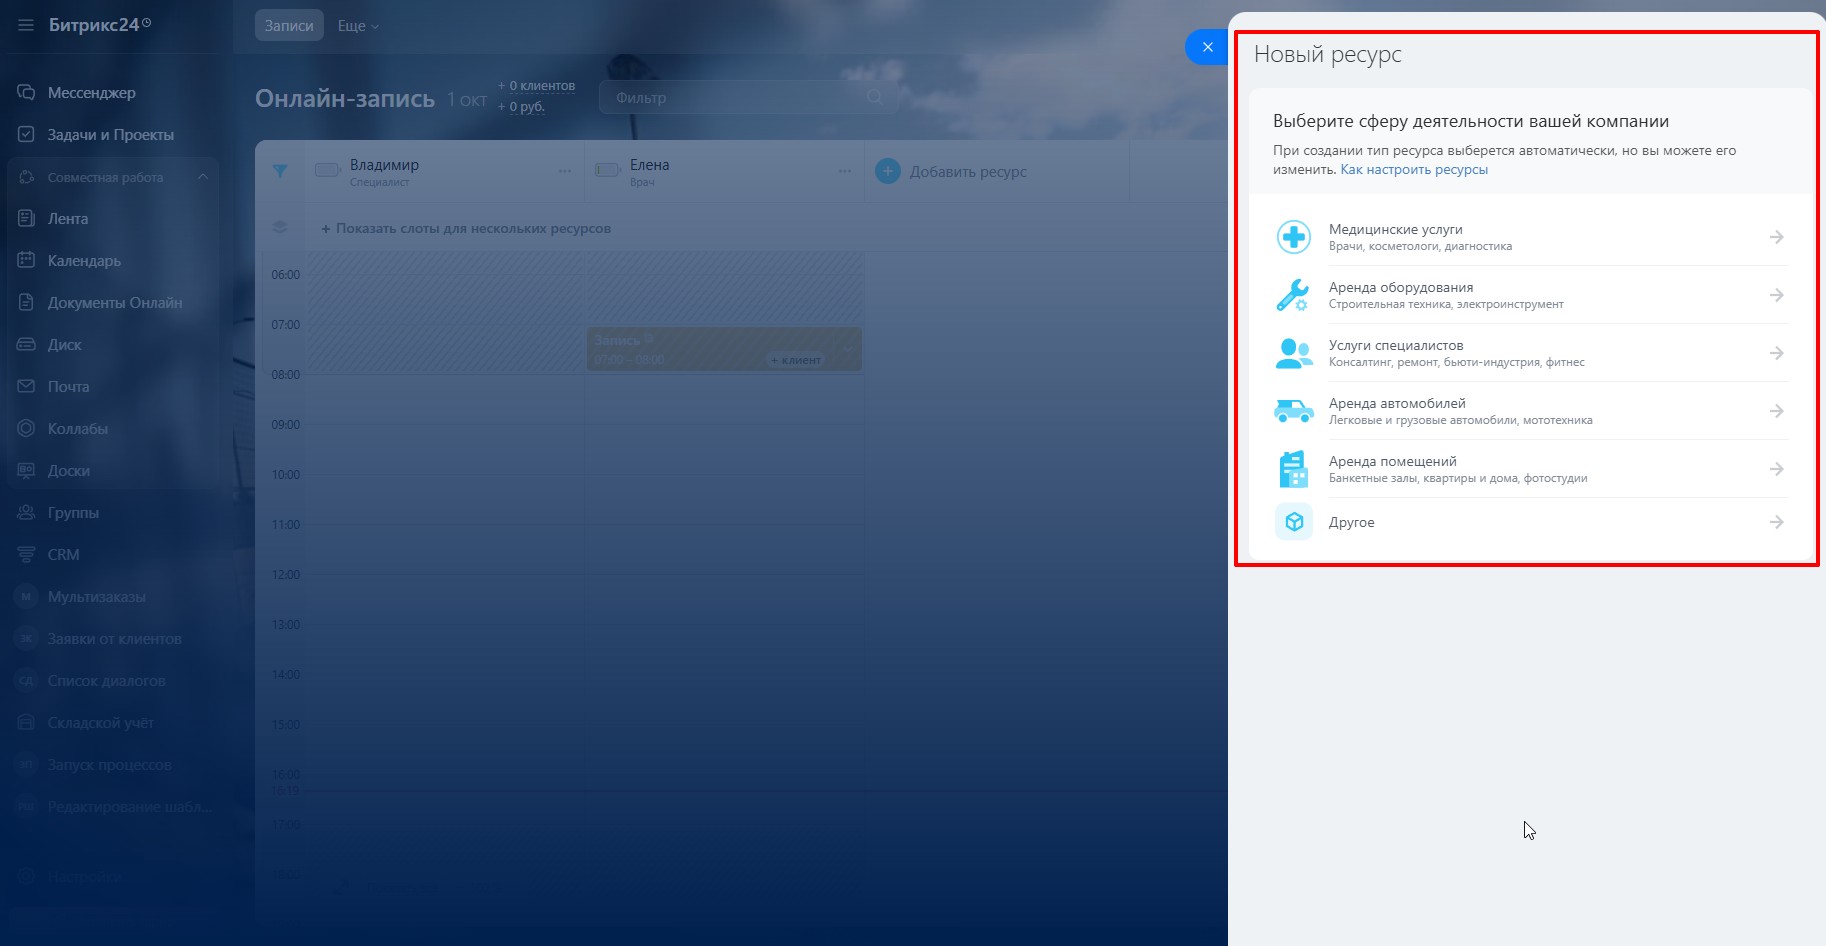This screenshot has height=946, width=1826.
Task: Select the Другое cube icon
Action: [1294, 522]
